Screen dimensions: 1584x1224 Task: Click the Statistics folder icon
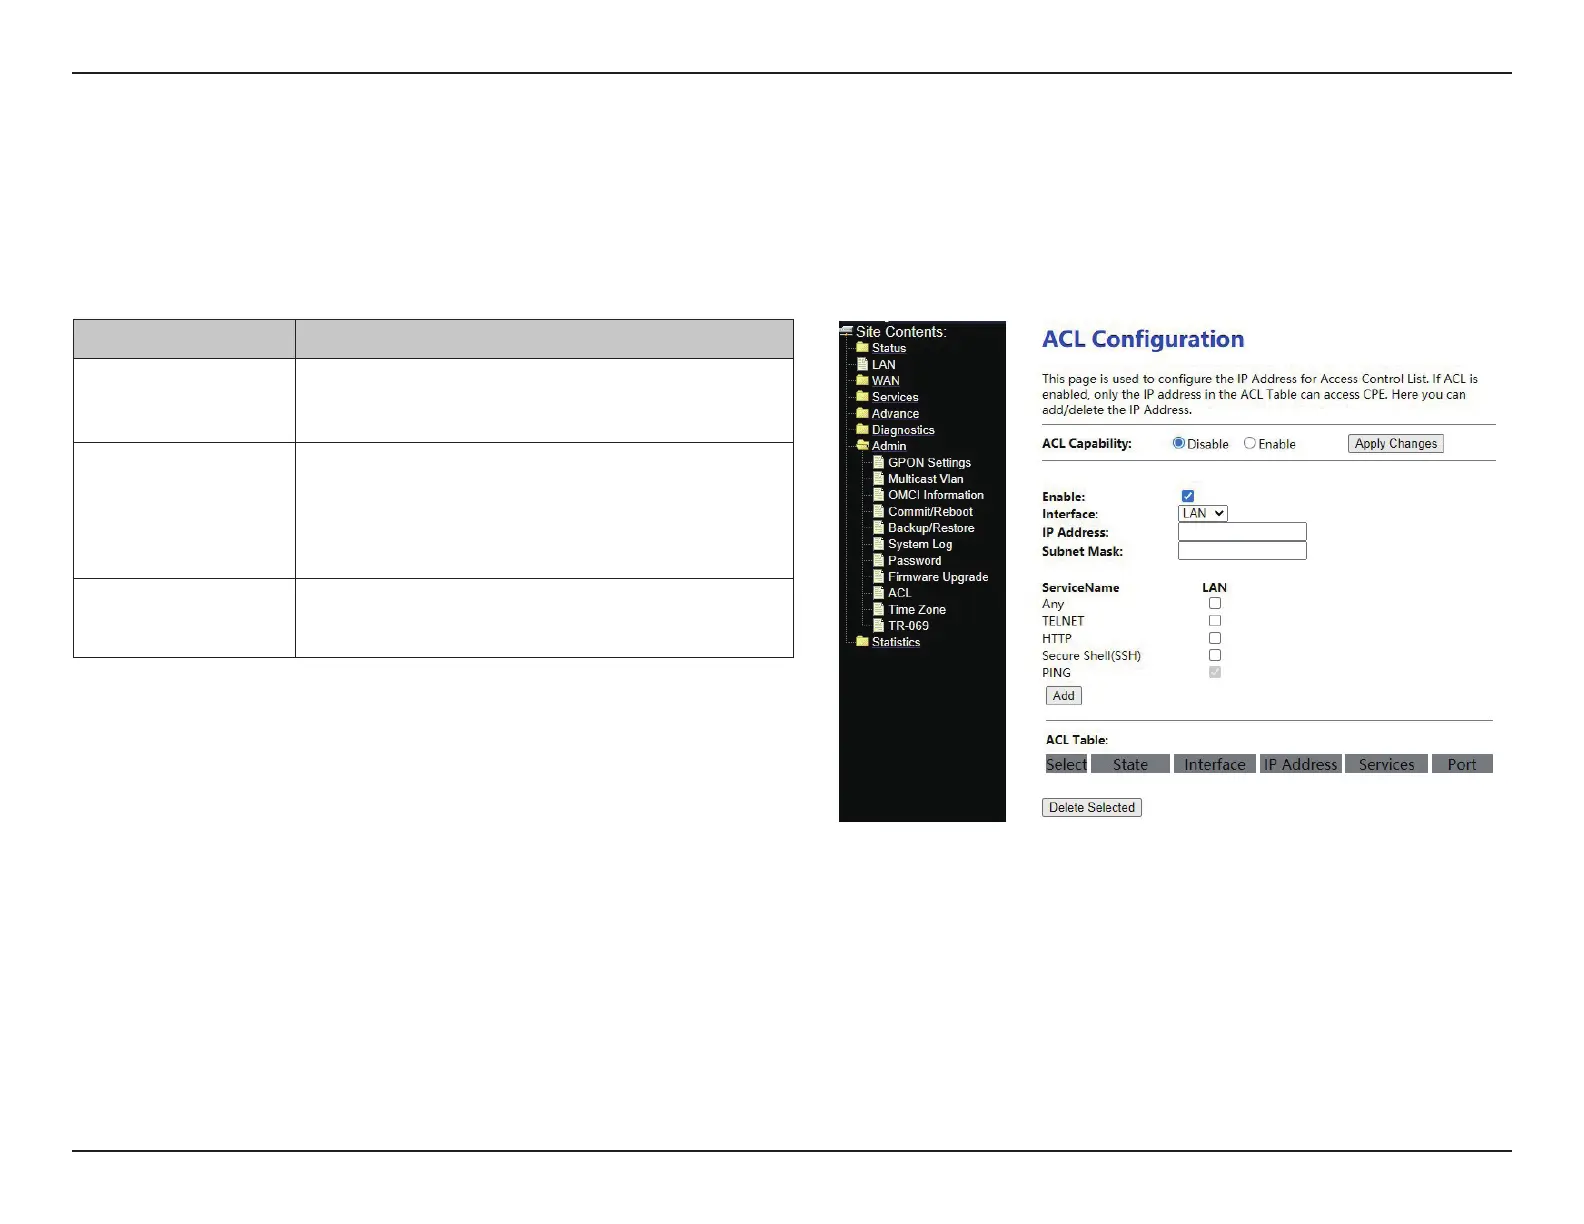pos(862,642)
